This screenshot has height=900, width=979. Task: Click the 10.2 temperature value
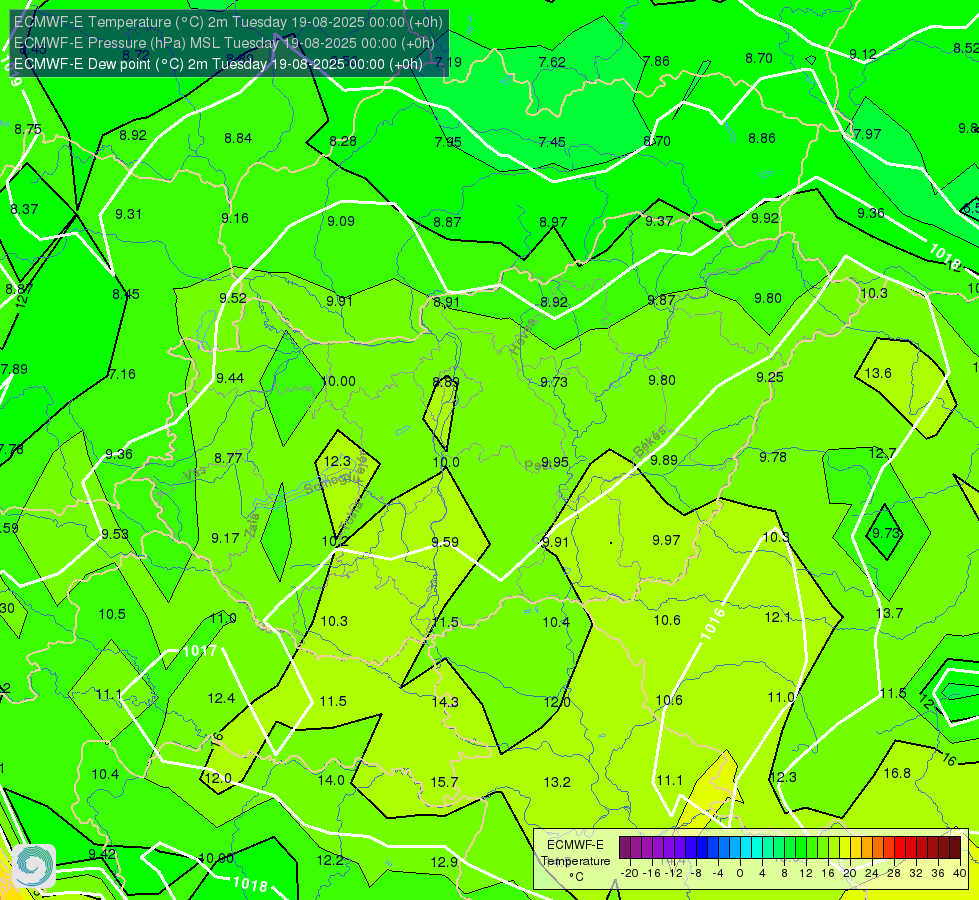click(335, 541)
